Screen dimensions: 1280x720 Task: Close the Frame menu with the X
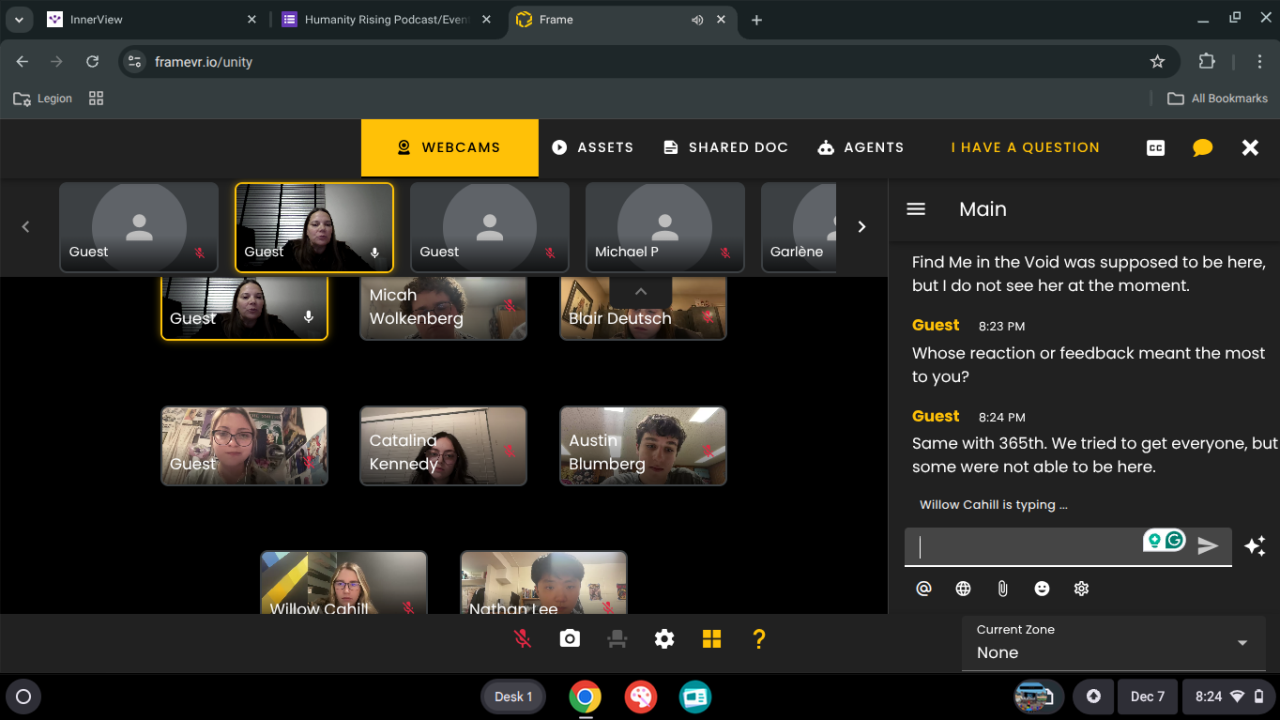coord(1250,148)
